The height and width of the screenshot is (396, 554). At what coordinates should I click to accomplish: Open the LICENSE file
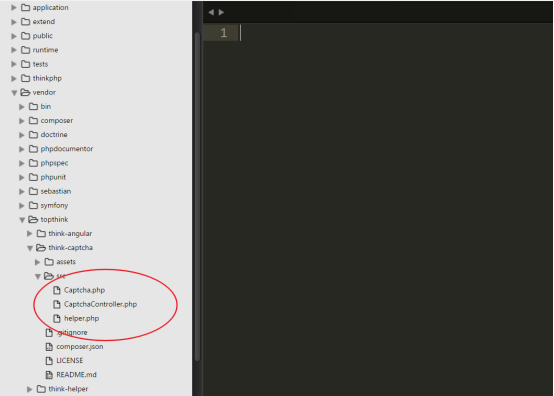click(70, 361)
